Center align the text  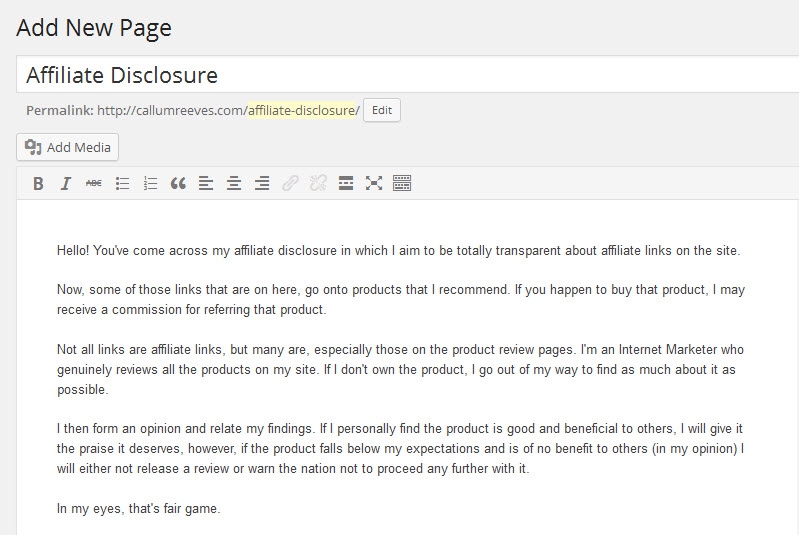[234, 183]
